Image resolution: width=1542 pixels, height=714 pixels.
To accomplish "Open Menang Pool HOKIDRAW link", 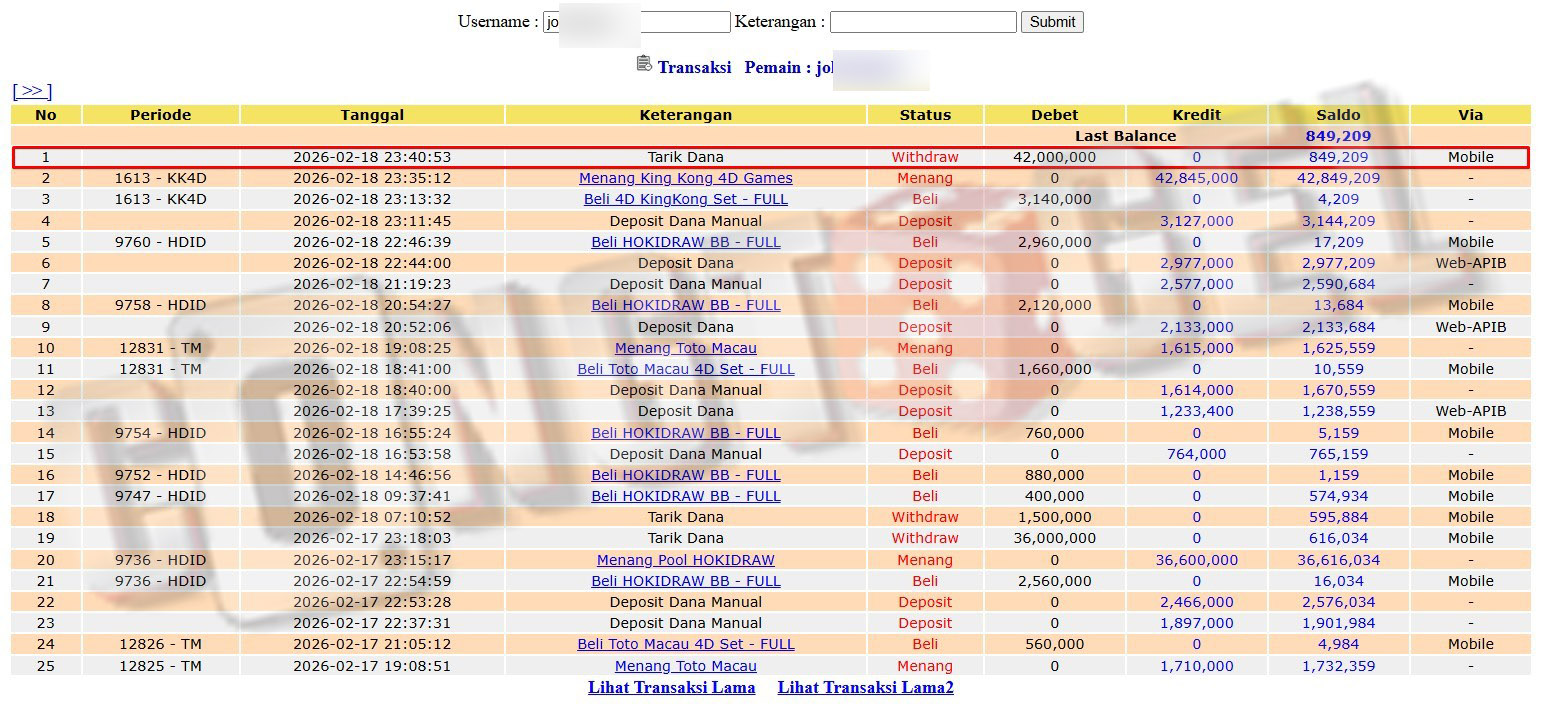I will click(685, 560).
